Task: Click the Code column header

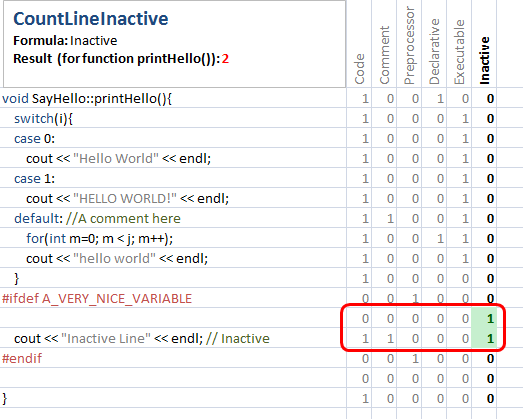Action: [x=360, y=69]
